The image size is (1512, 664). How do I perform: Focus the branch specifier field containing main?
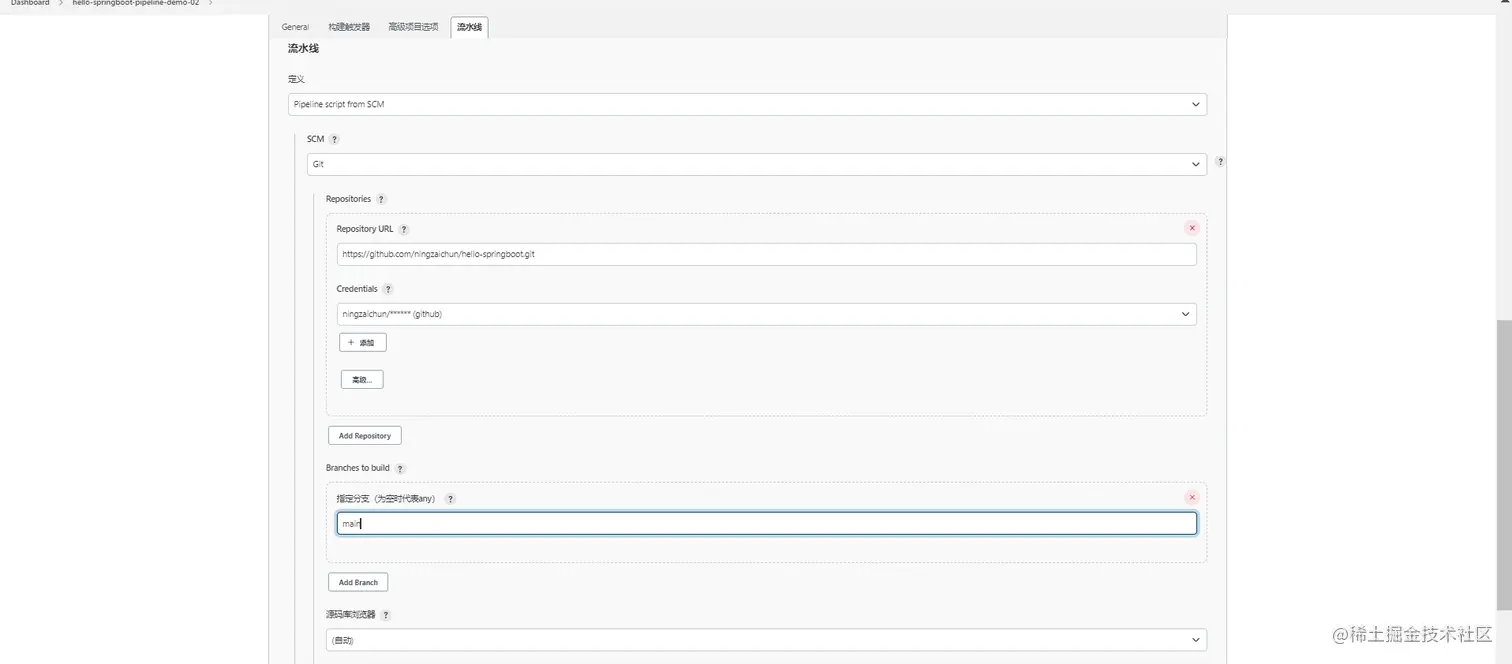click(x=767, y=523)
